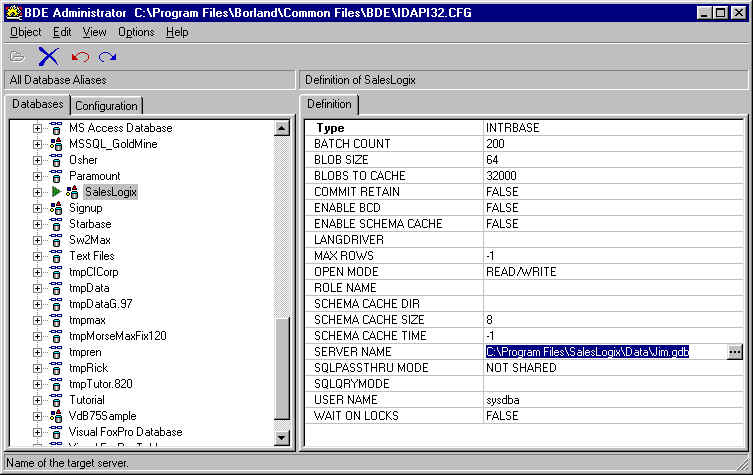Select the Signup alias icon
Image resolution: width=753 pixels, height=475 pixels.
pos(56,208)
